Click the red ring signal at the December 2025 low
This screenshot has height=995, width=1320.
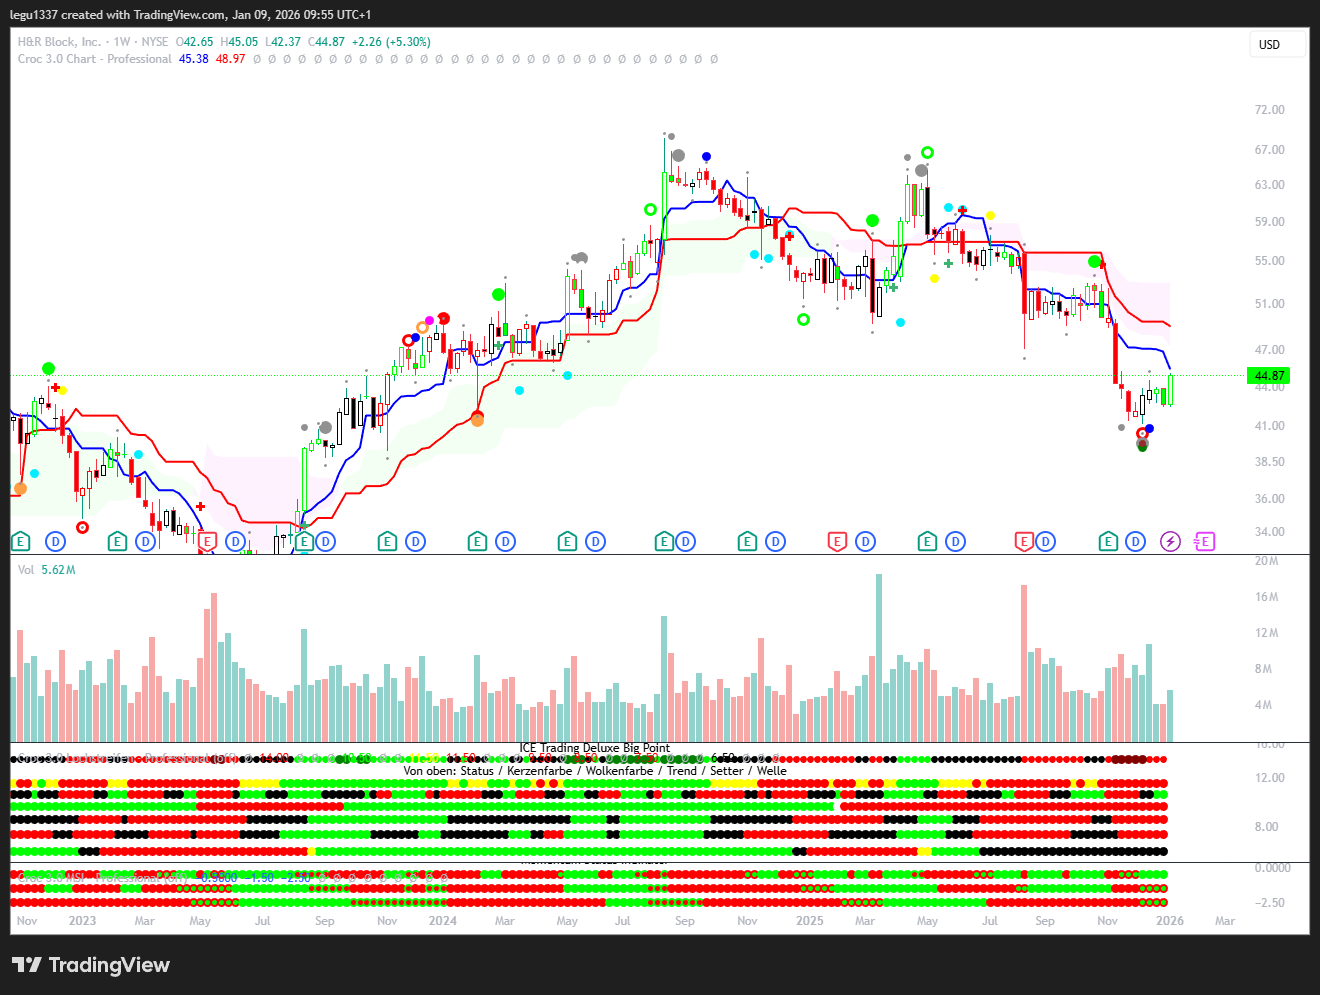1142,434
